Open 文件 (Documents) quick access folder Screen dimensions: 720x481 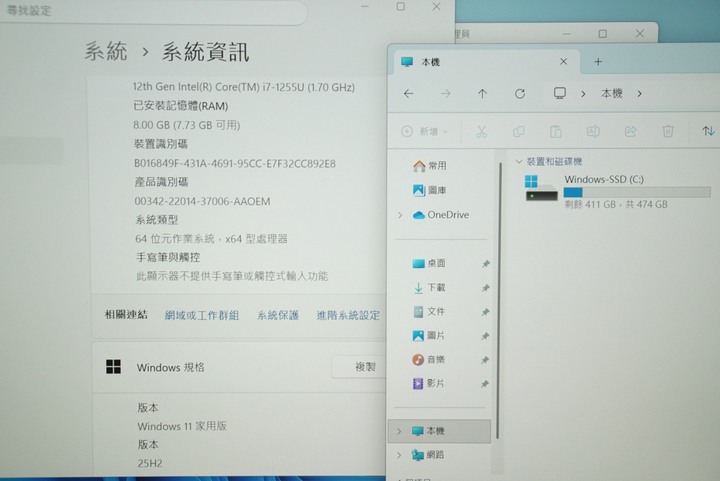pyautogui.click(x=429, y=312)
